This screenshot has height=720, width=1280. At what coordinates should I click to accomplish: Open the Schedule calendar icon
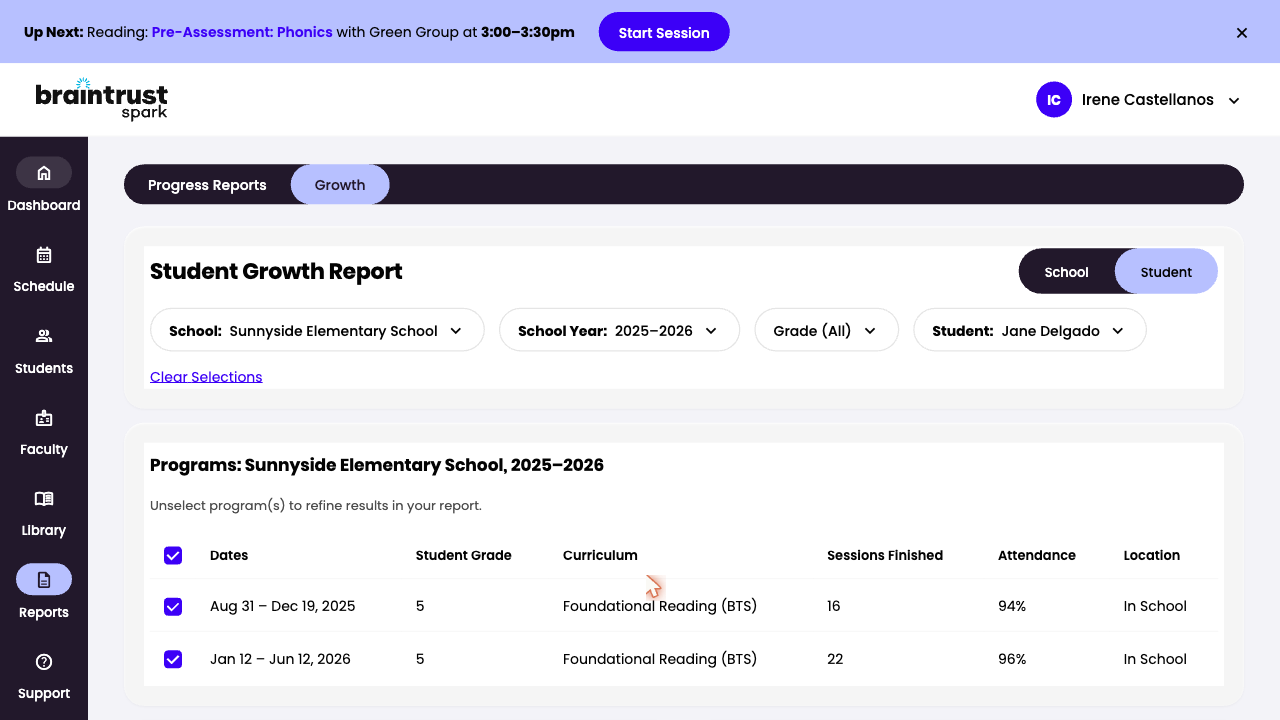[x=44, y=254]
